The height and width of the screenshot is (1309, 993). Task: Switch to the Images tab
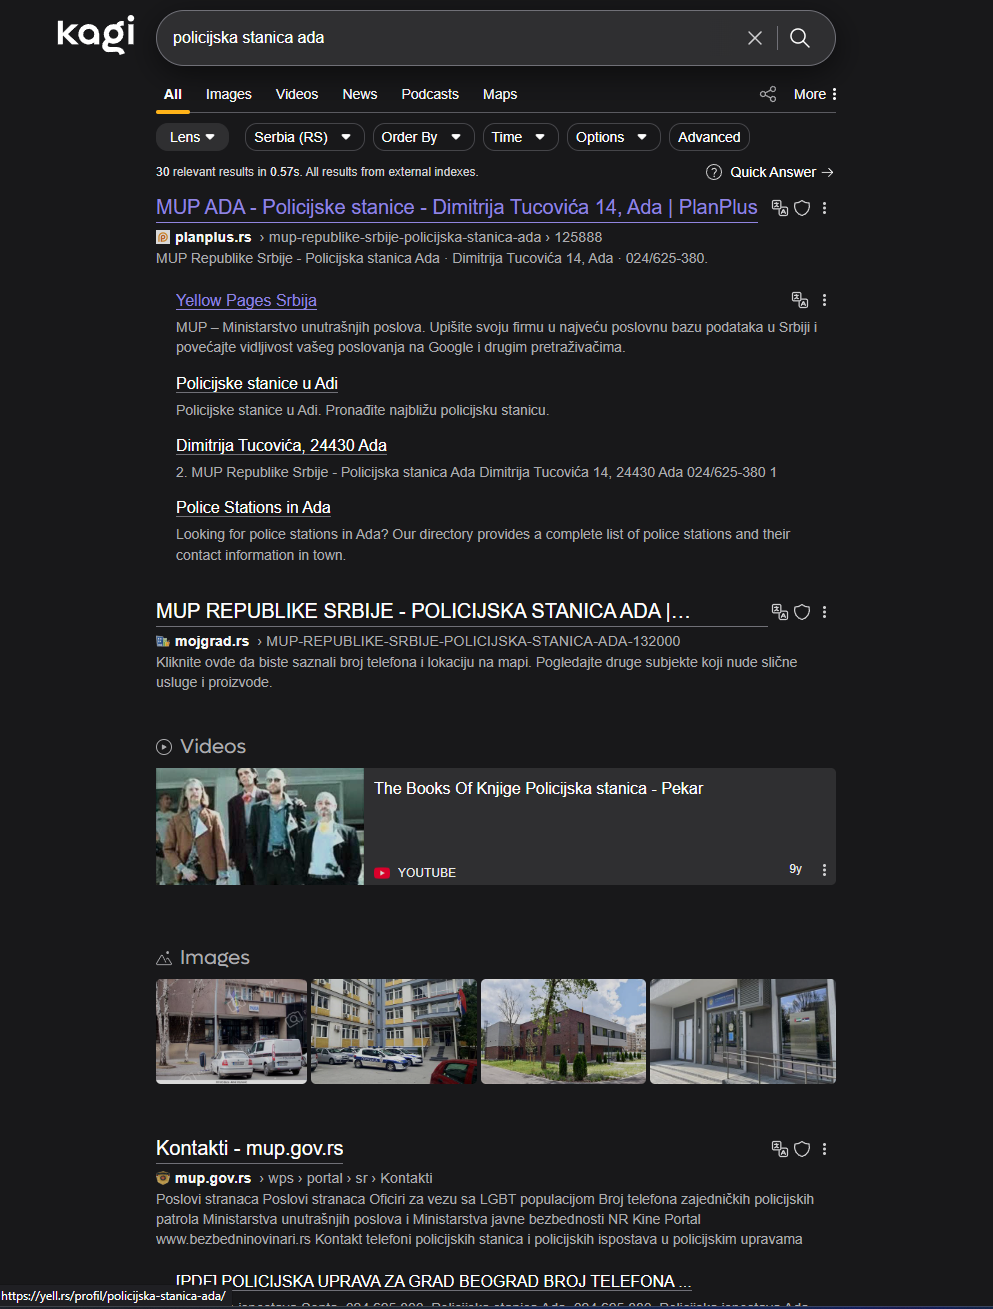click(x=228, y=94)
